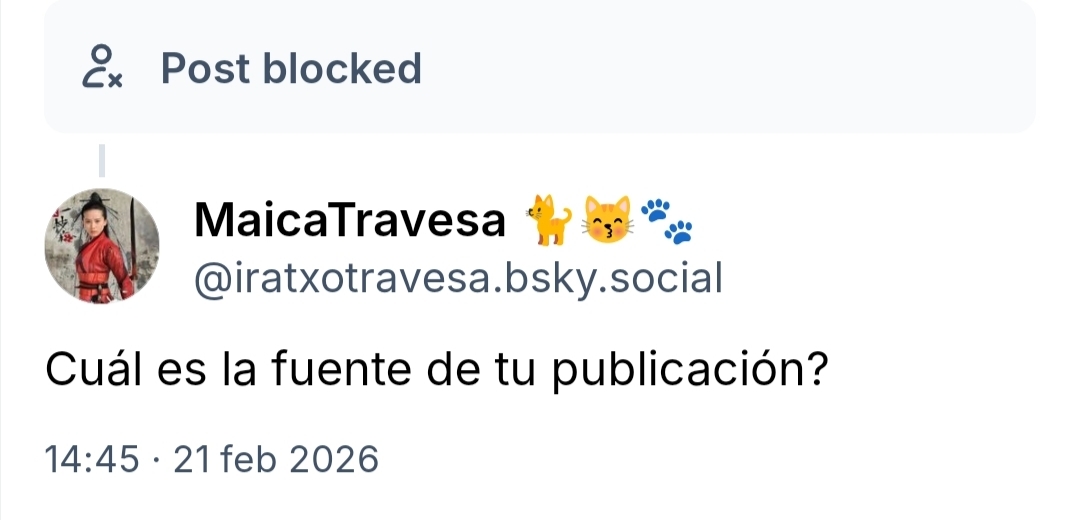Click the MaicaTravesa display name
Image resolution: width=1080 pixels, height=520 pixels.
tap(350, 220)
